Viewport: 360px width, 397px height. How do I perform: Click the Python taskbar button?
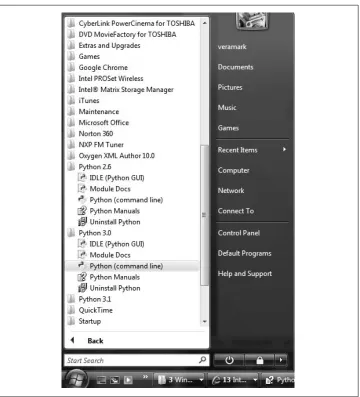279,380
